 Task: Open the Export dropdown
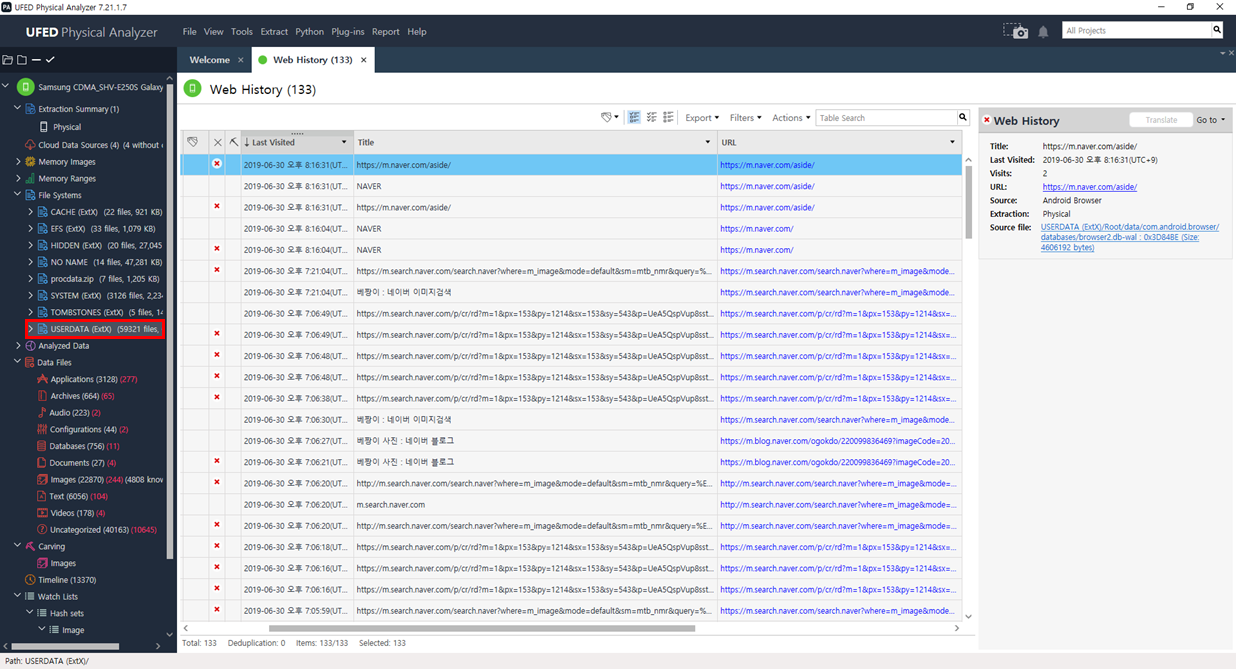[x=701, y=118]
